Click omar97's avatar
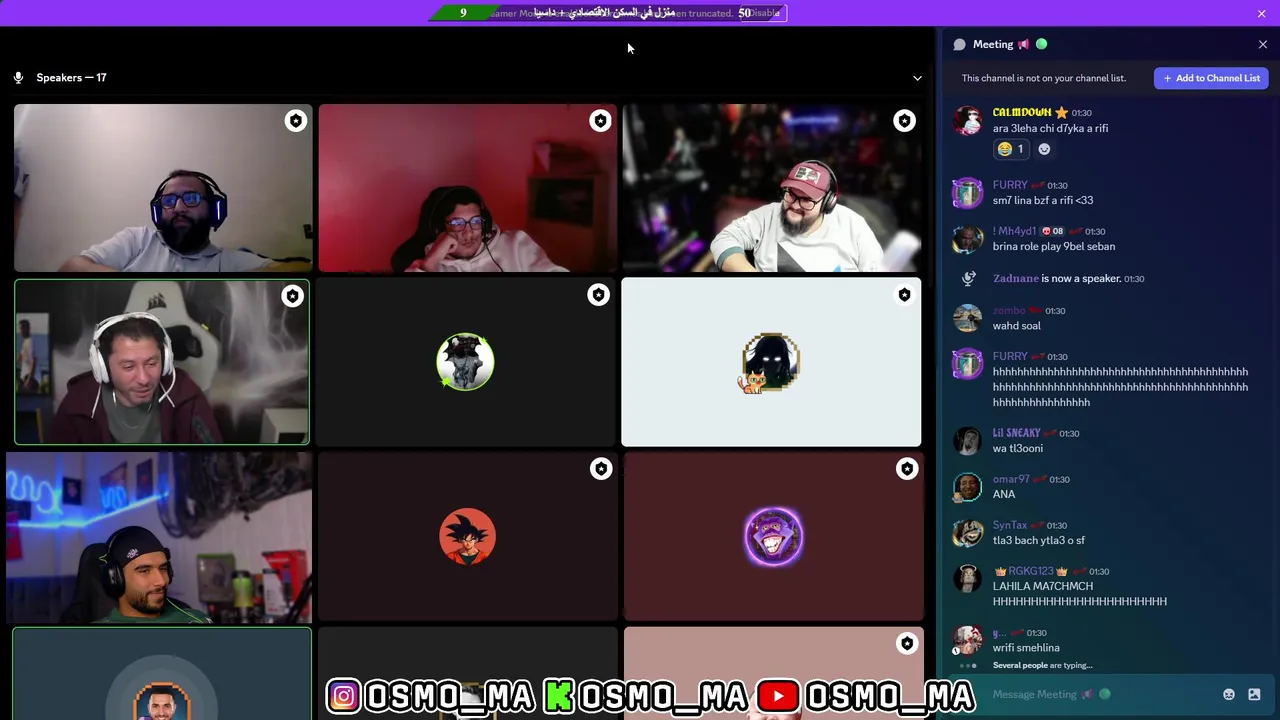 [x=967, y=487]
